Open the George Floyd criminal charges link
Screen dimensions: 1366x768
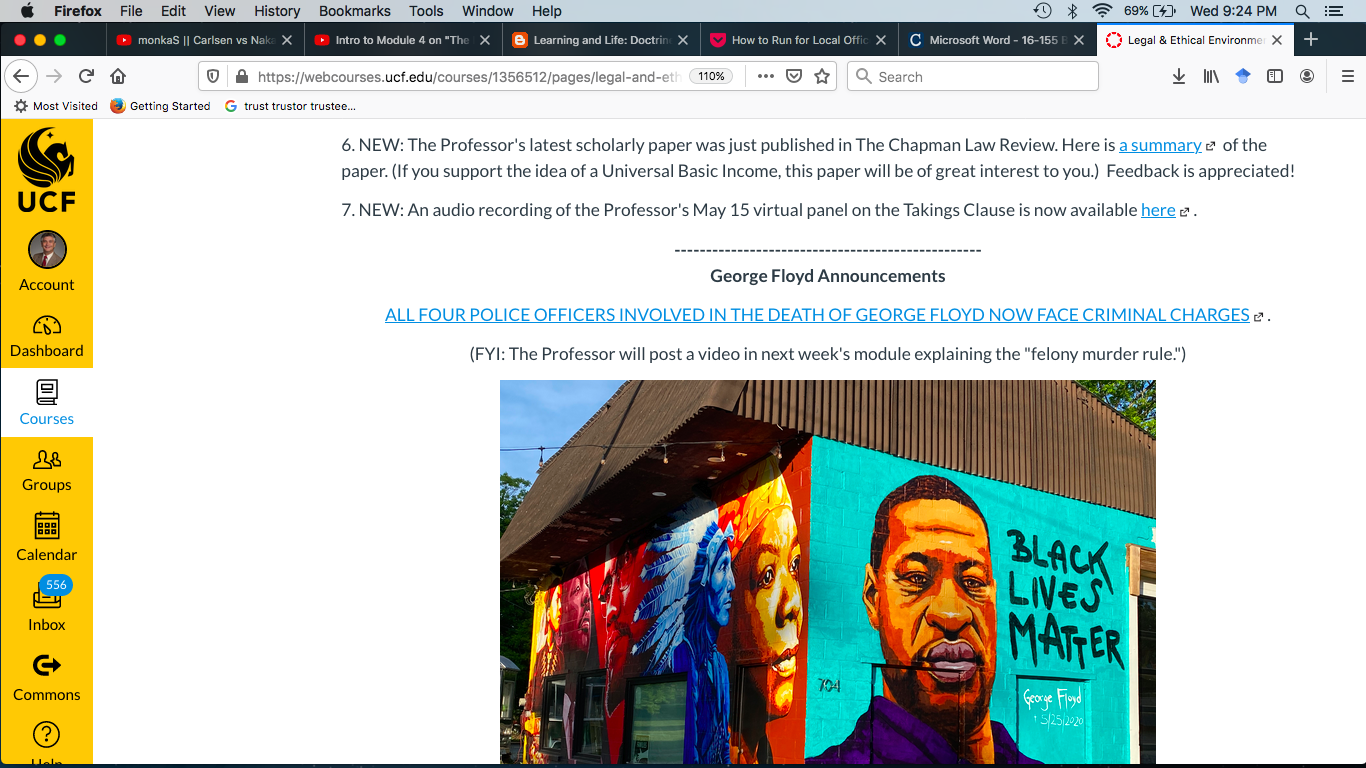point(817,315)
